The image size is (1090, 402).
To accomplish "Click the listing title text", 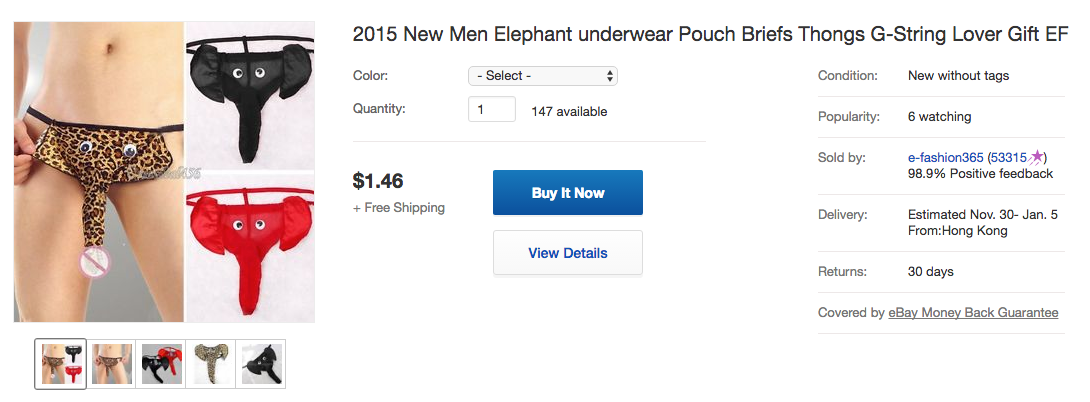I will (x=710, y=35).
